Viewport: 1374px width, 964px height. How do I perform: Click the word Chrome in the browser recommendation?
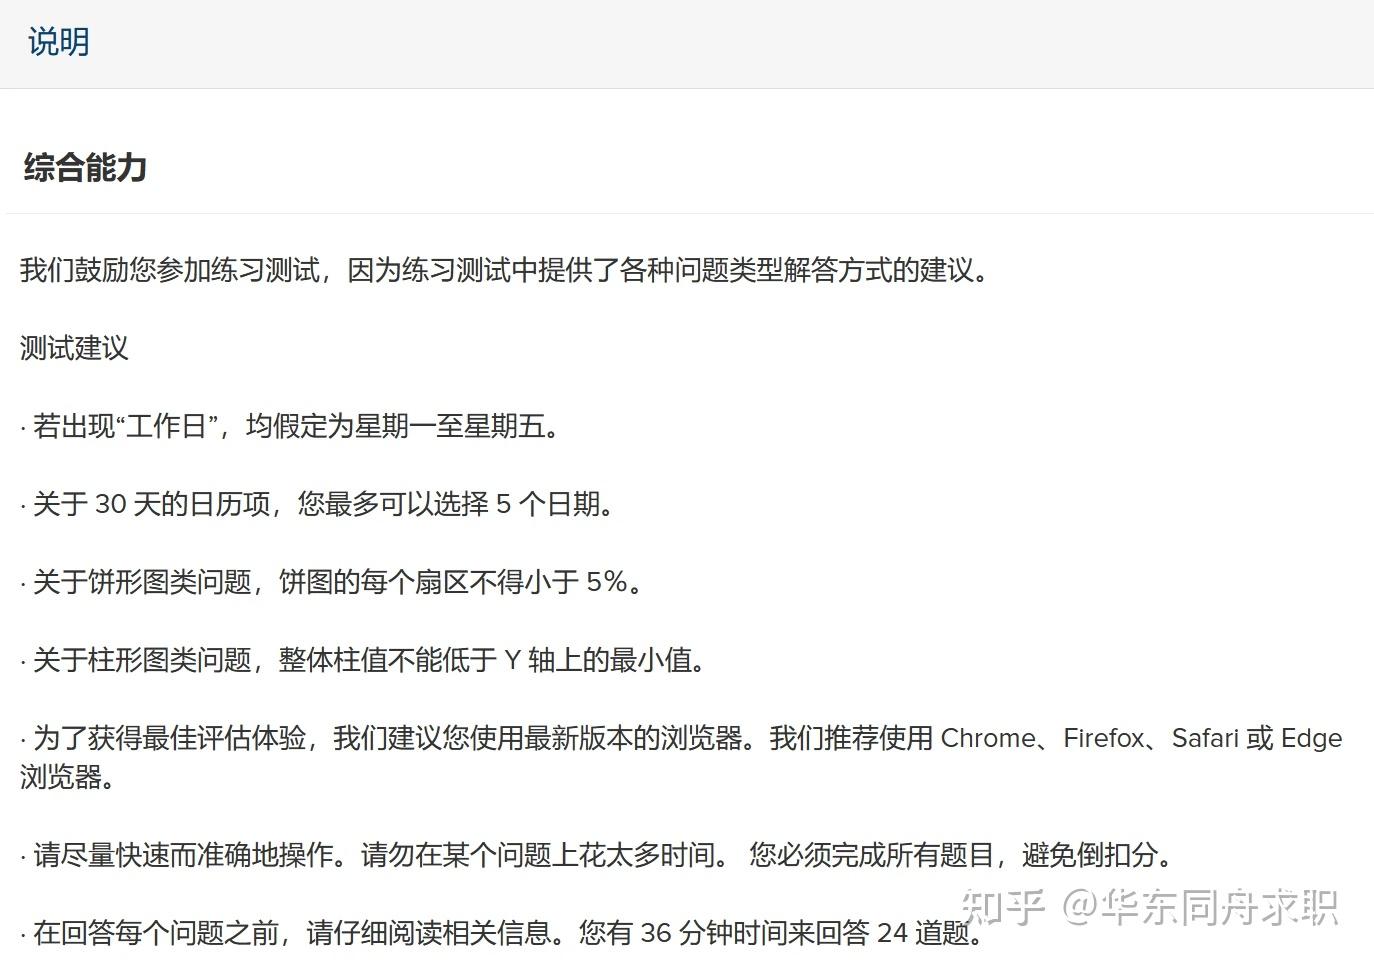pos(989,738)
